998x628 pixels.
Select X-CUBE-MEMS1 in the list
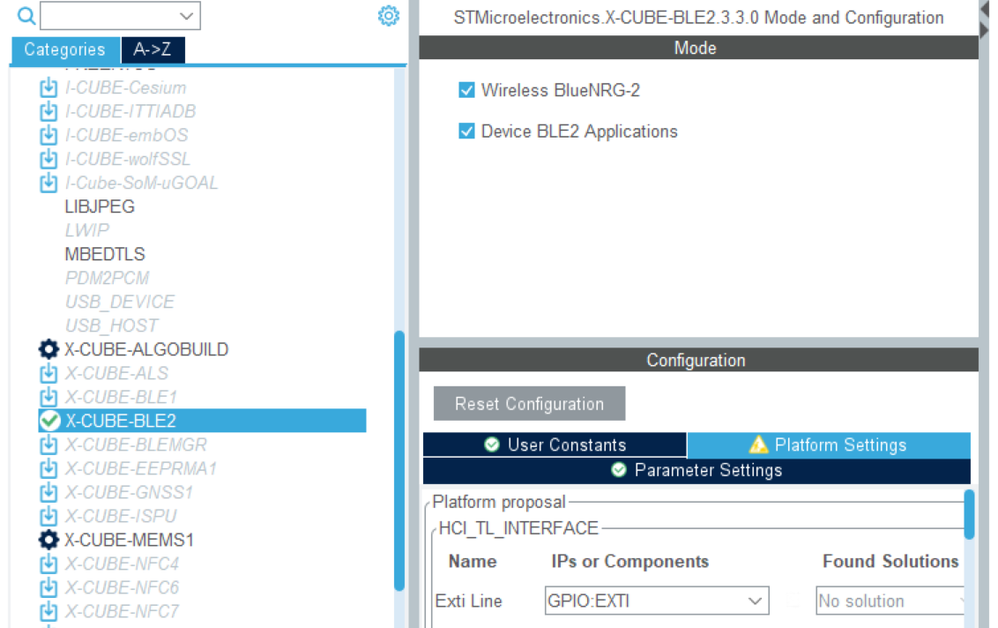coord(129,540)
